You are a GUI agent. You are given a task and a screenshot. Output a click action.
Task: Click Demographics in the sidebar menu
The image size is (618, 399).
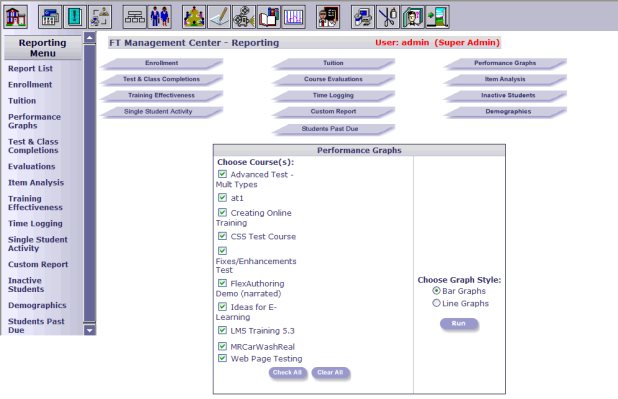[x=37, y=305]
